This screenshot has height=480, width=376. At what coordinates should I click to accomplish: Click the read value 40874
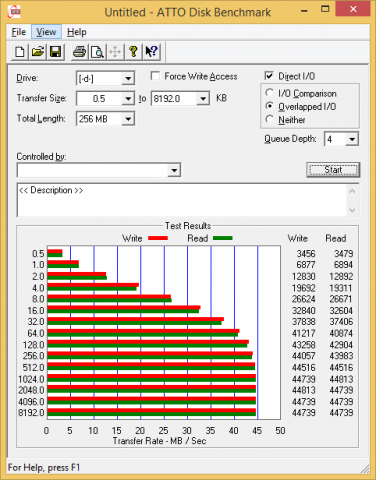341,333
